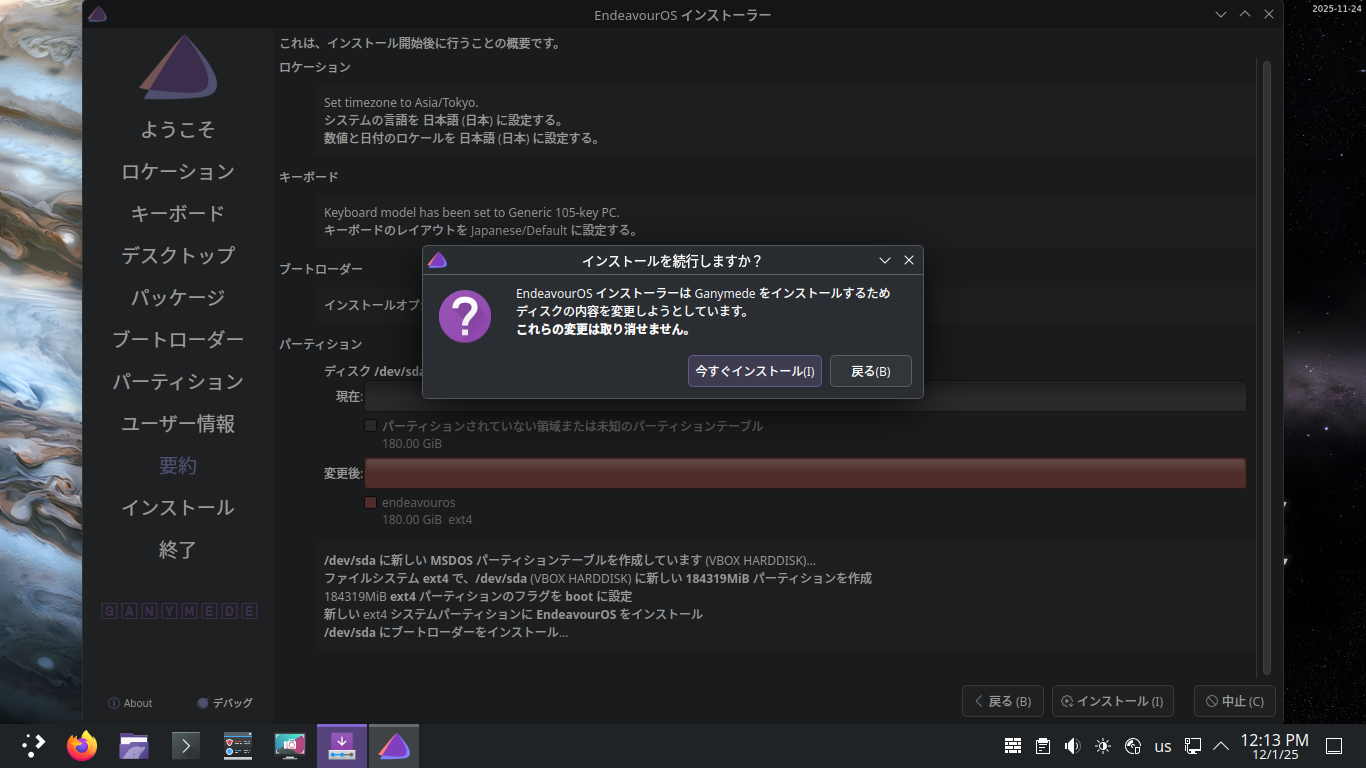Click the summary page vertical scrollbar

pos(1267,366)
